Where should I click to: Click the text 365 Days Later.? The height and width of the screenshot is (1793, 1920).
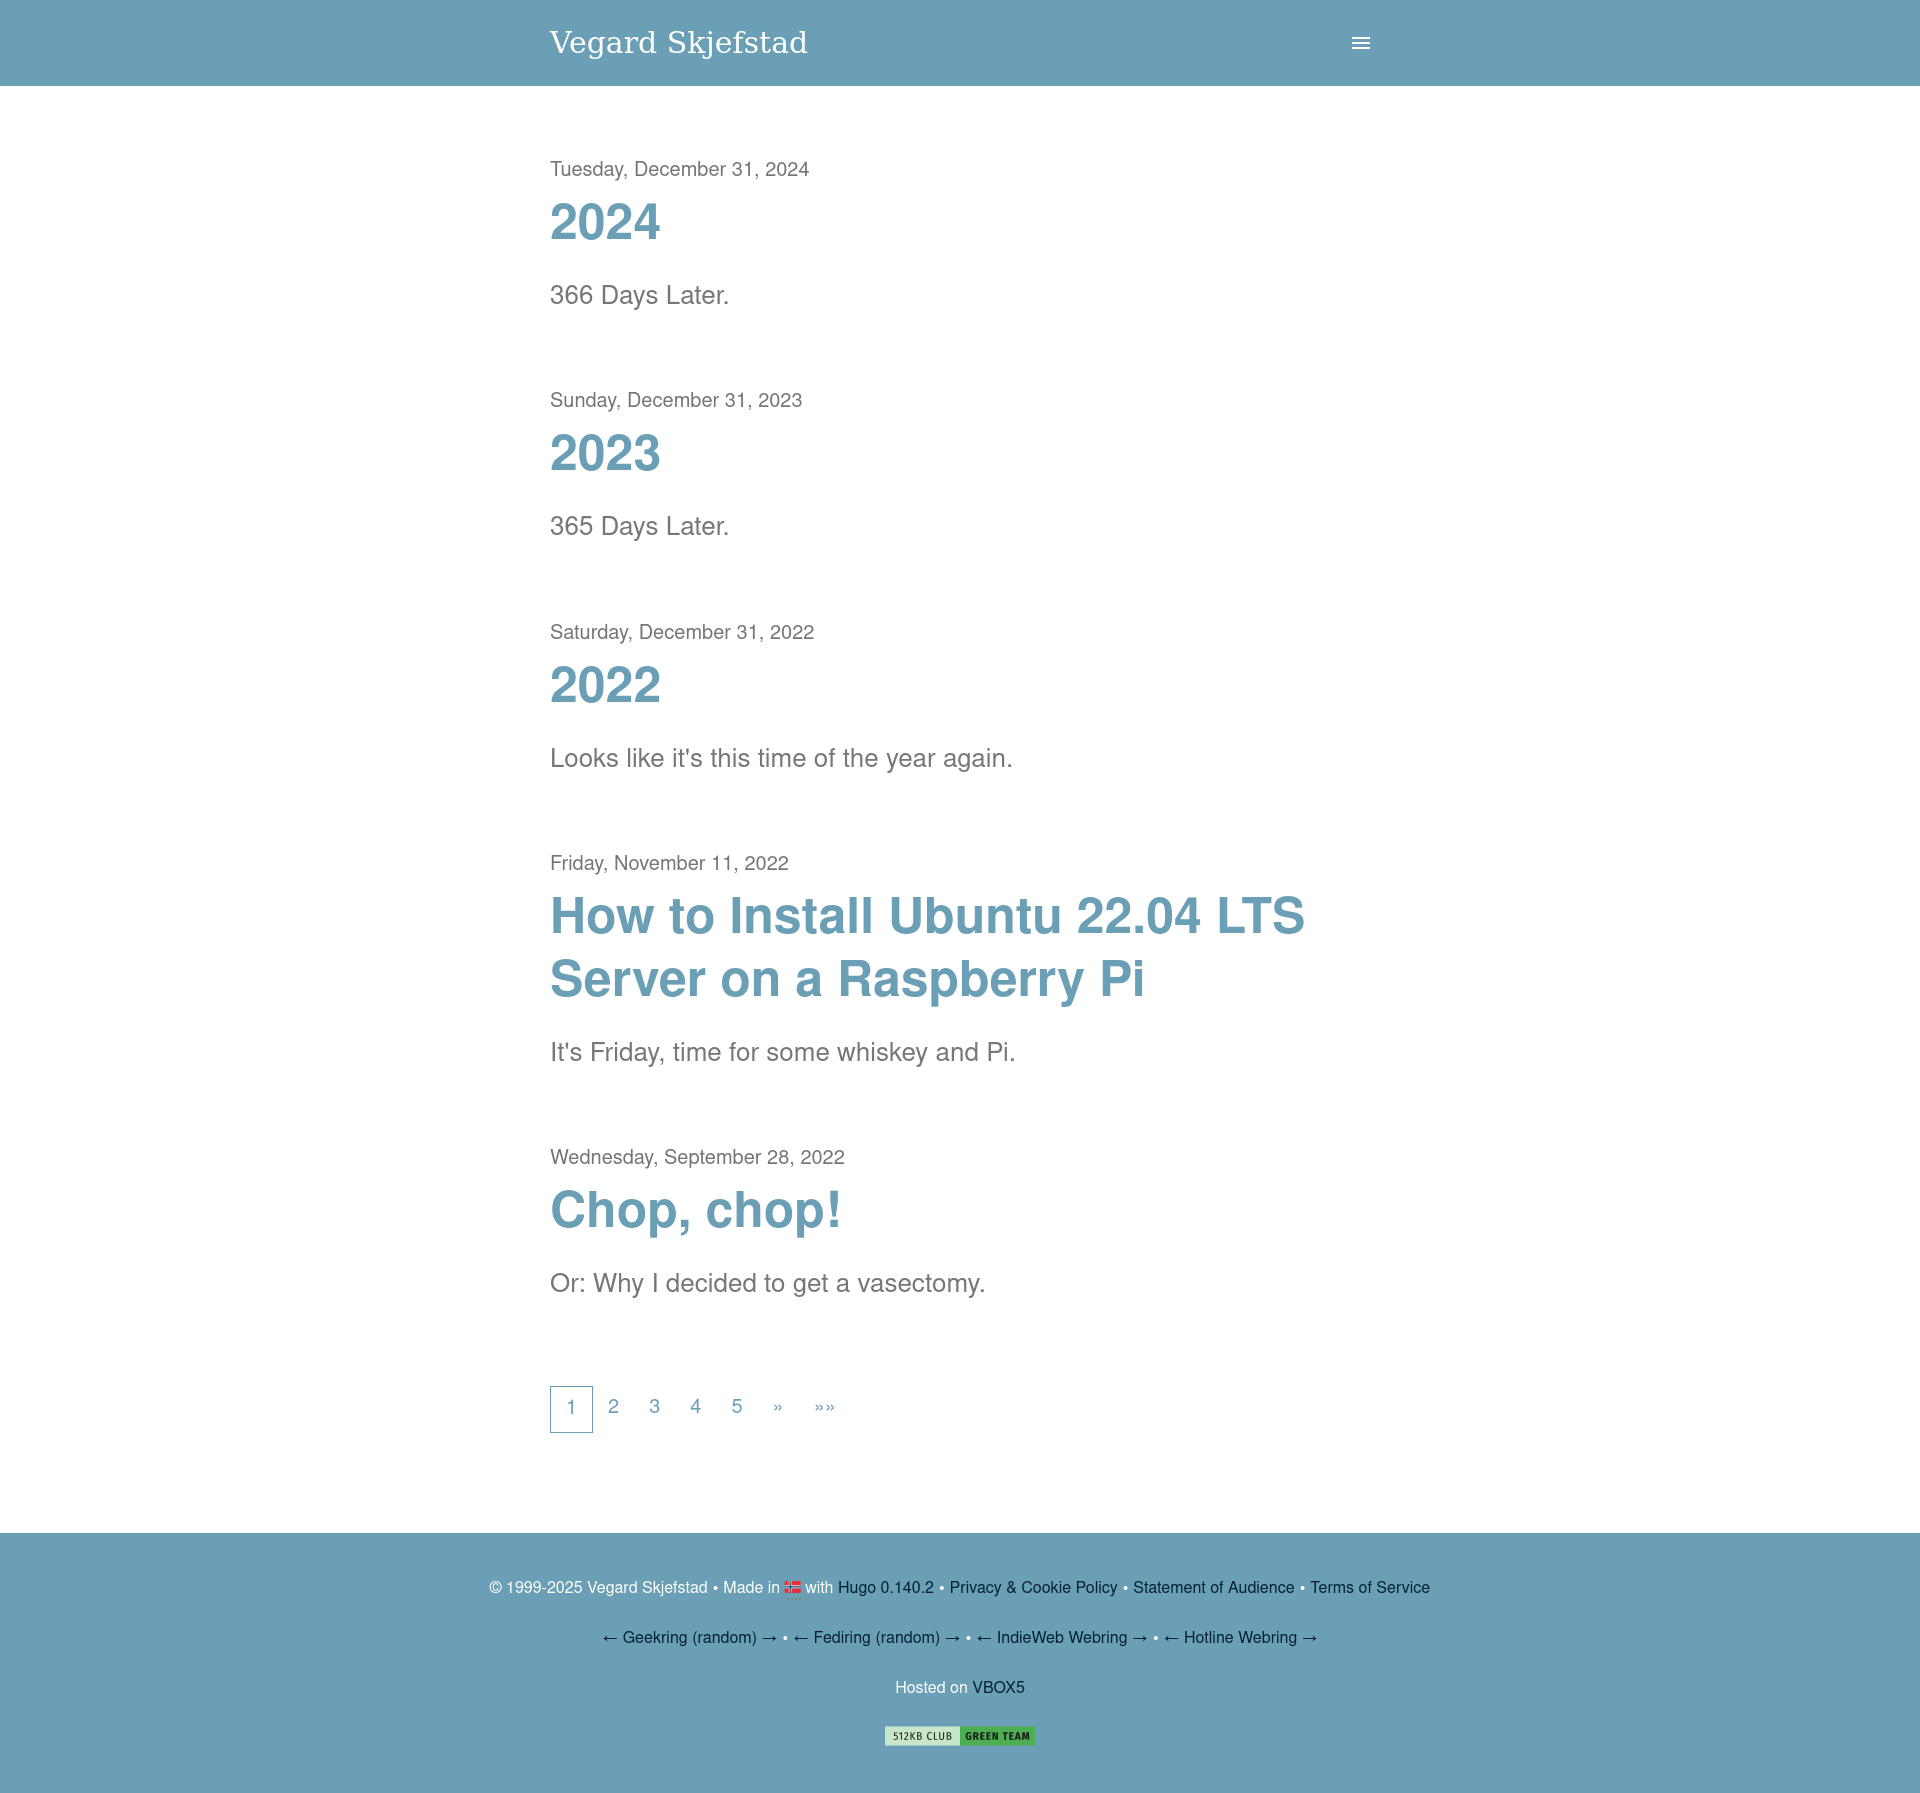639,526
